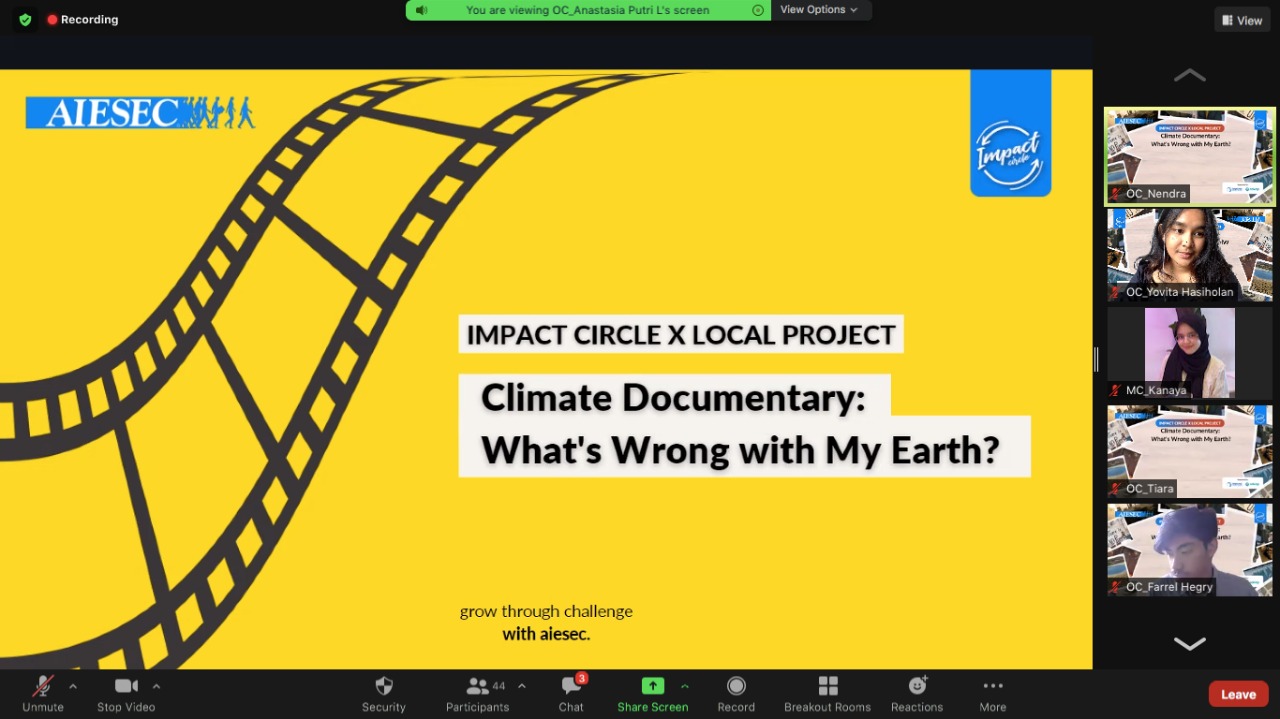1280x719 pixels.
Task: Expand video settings arrow beside Stop Video
Action: [x=156, y=686]
